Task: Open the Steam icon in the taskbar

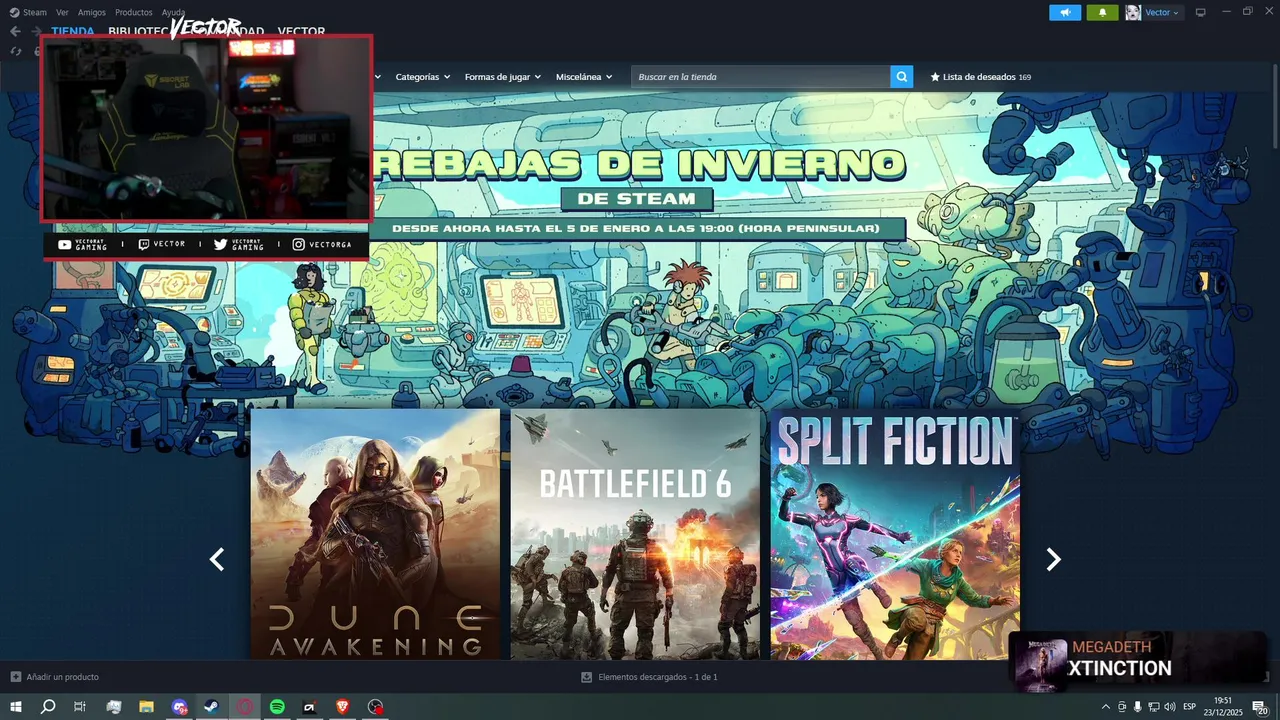Action: [212, 707]
